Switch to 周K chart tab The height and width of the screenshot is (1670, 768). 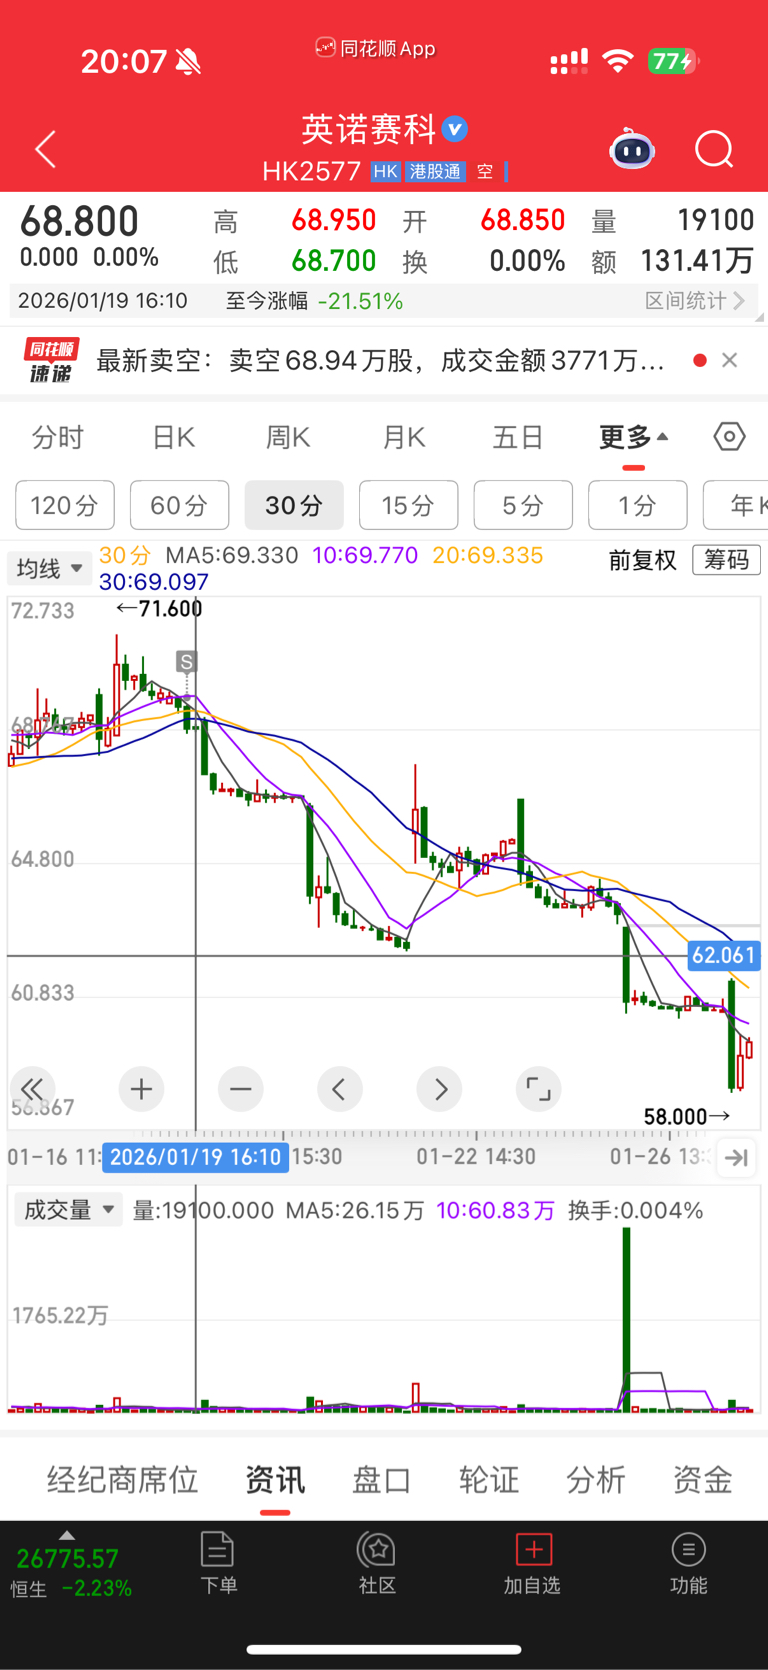[x=288, y=438]
